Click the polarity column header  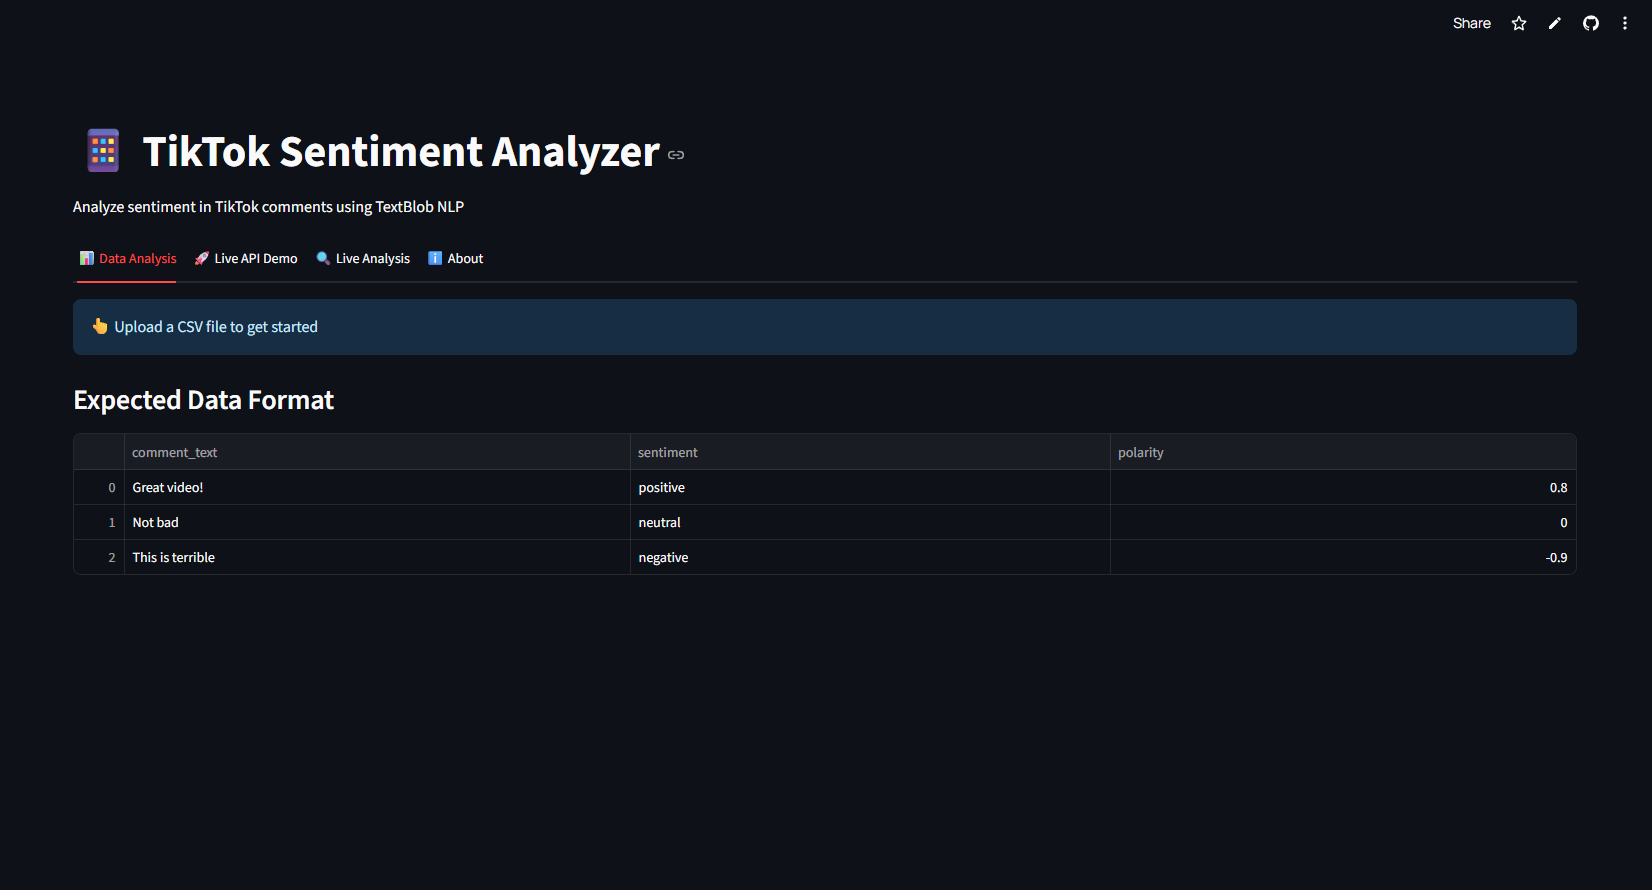tap(1343, 452)
